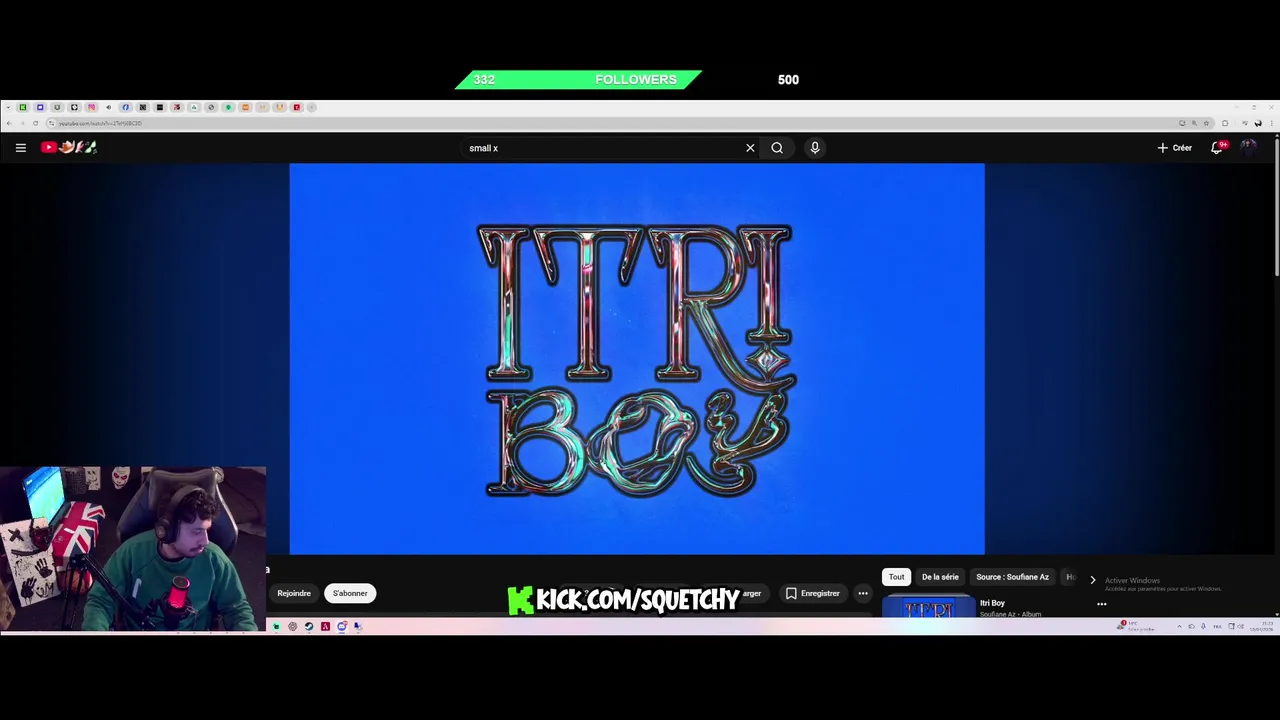Open the 'Itri Boy' title link in sidebar

[992, 603]
